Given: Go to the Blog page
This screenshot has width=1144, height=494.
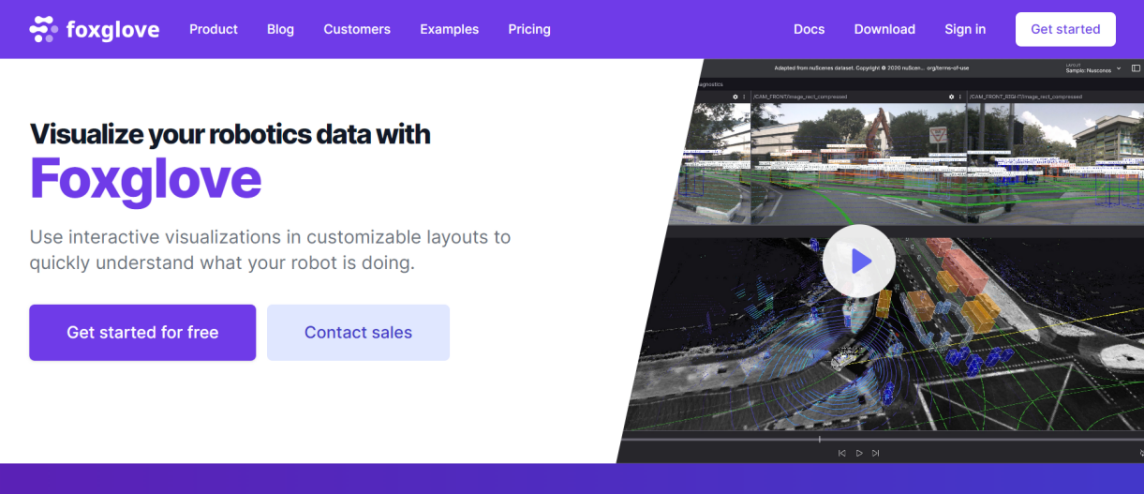Looking at the screenshot, I should 280,29.
